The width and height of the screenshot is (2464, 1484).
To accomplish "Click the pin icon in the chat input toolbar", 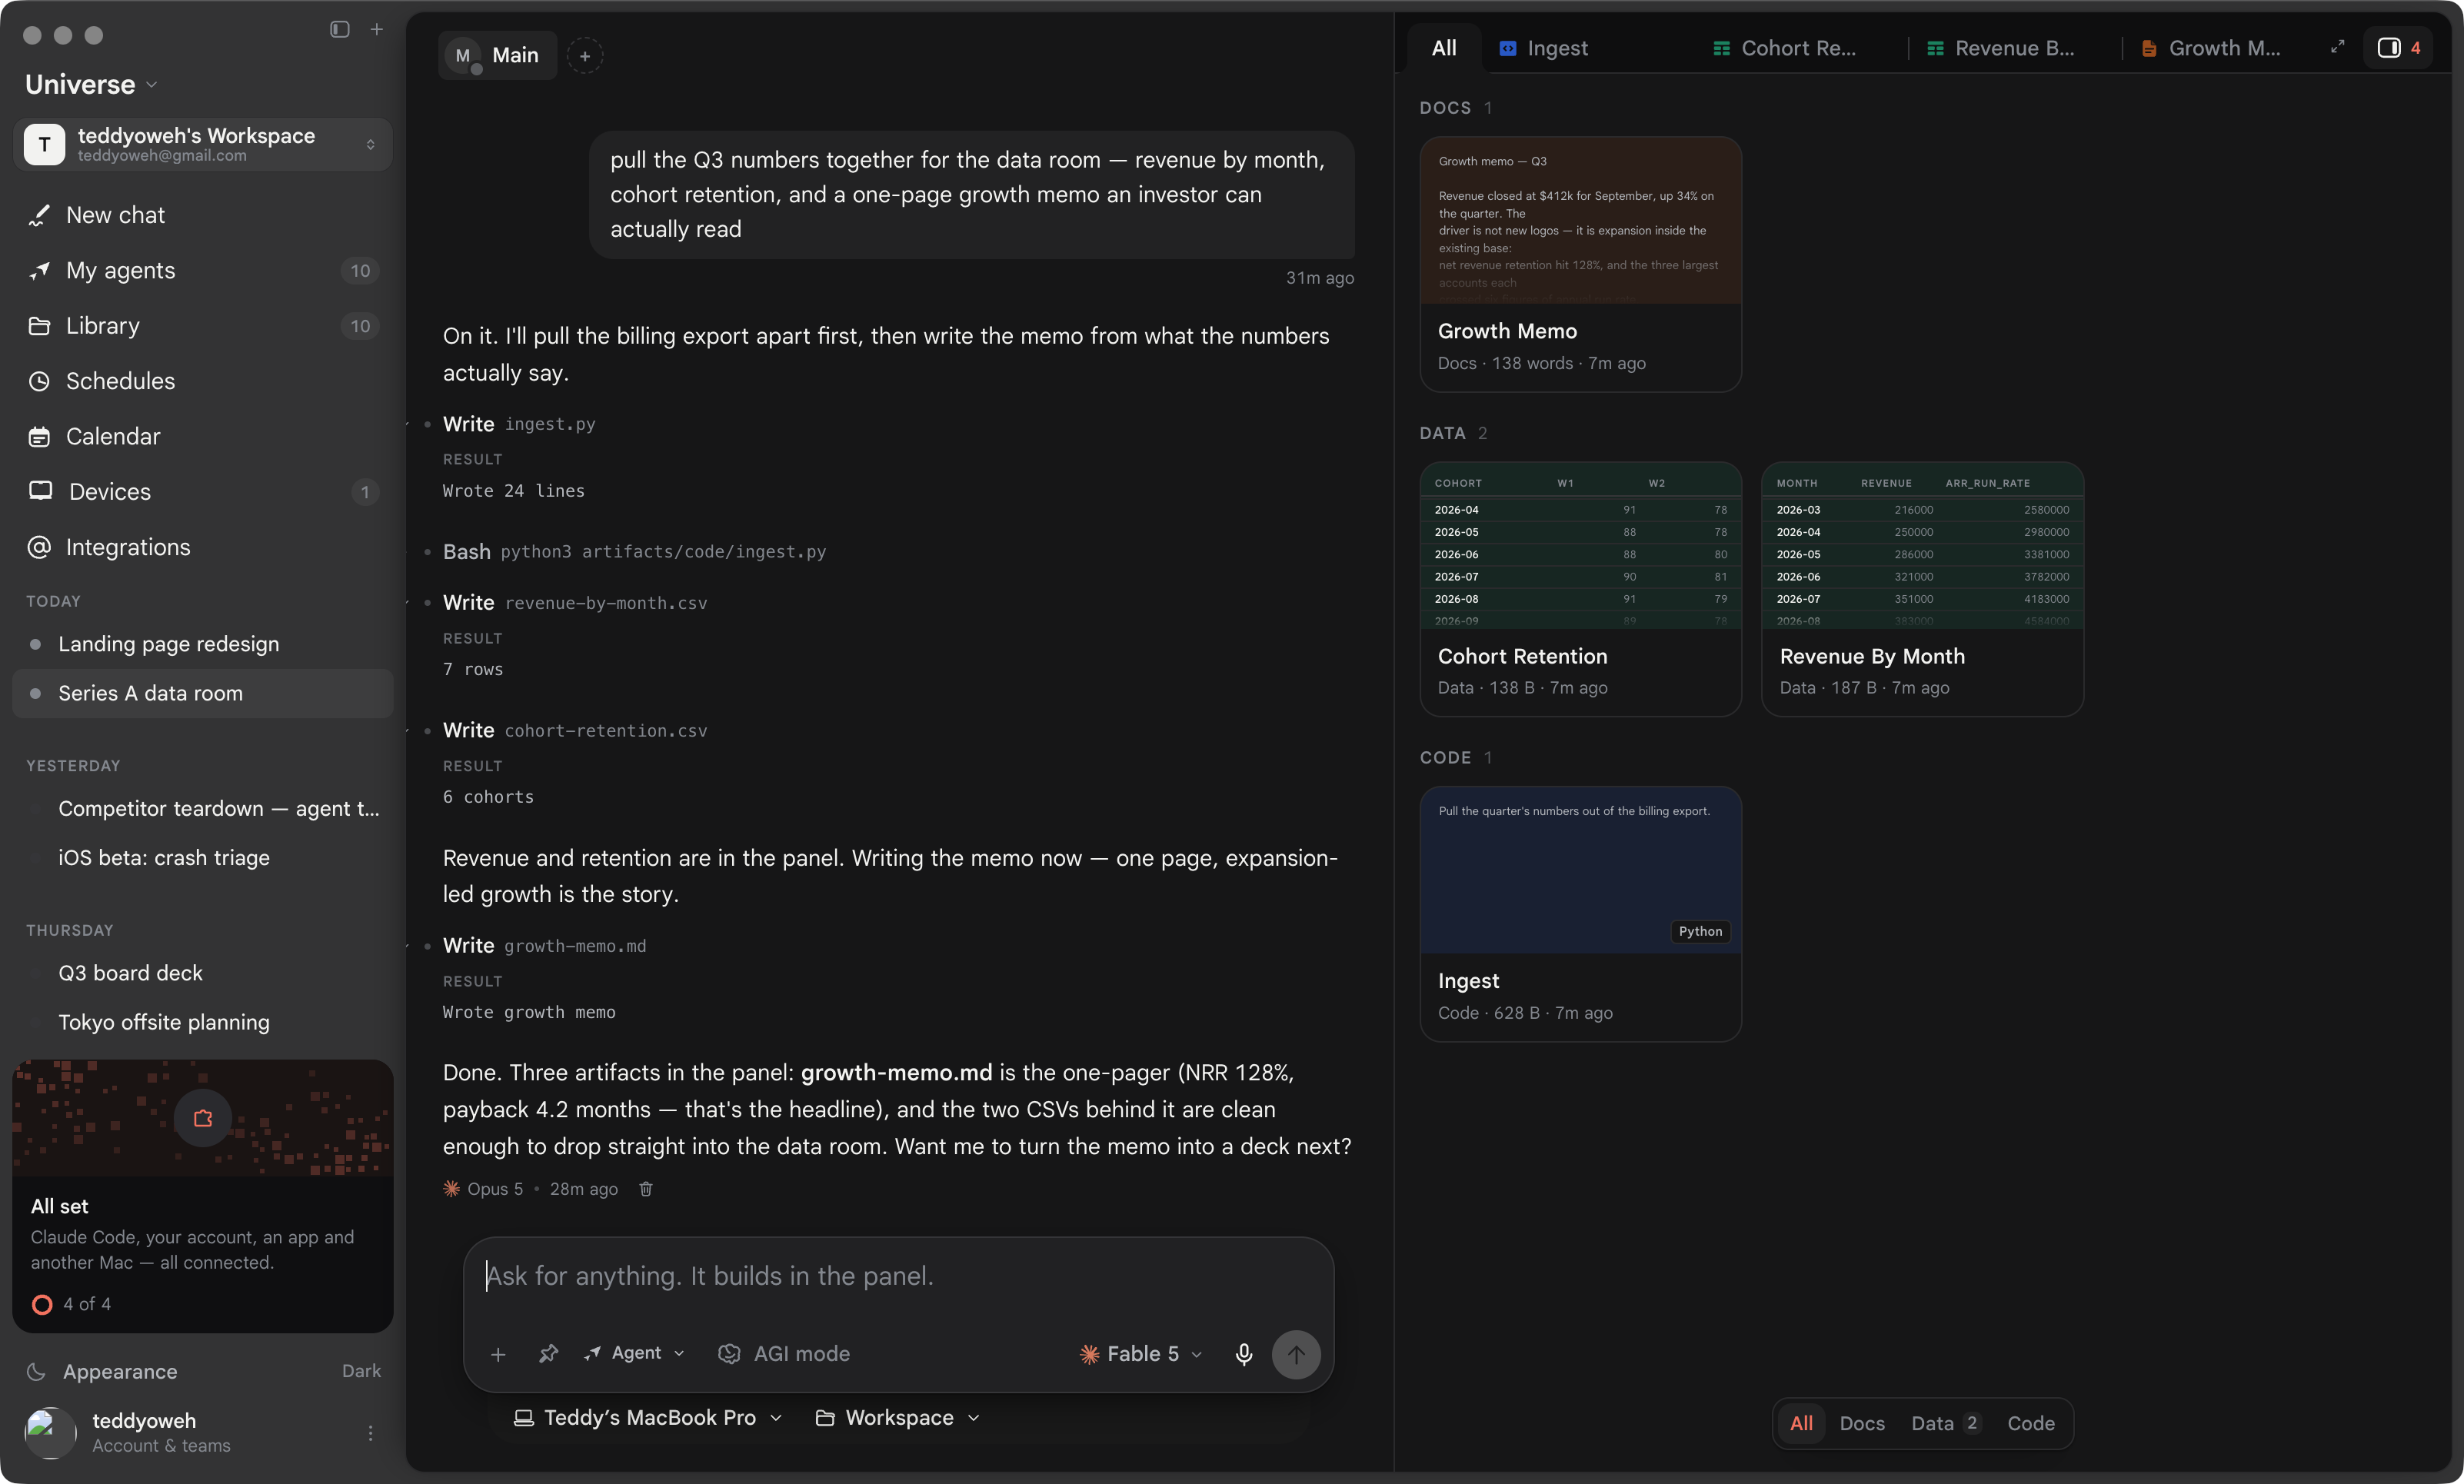I will 548,1354.
